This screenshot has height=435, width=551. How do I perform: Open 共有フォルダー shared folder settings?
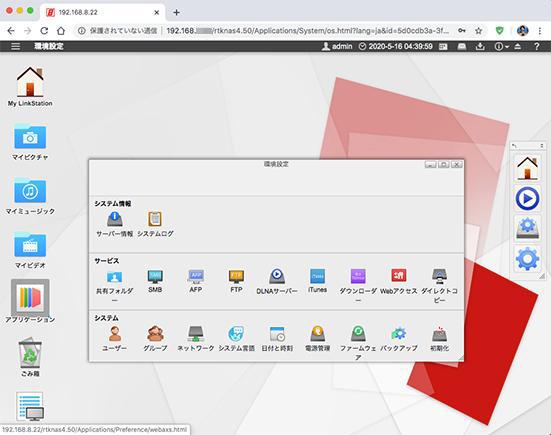click(x=115, y=286)
